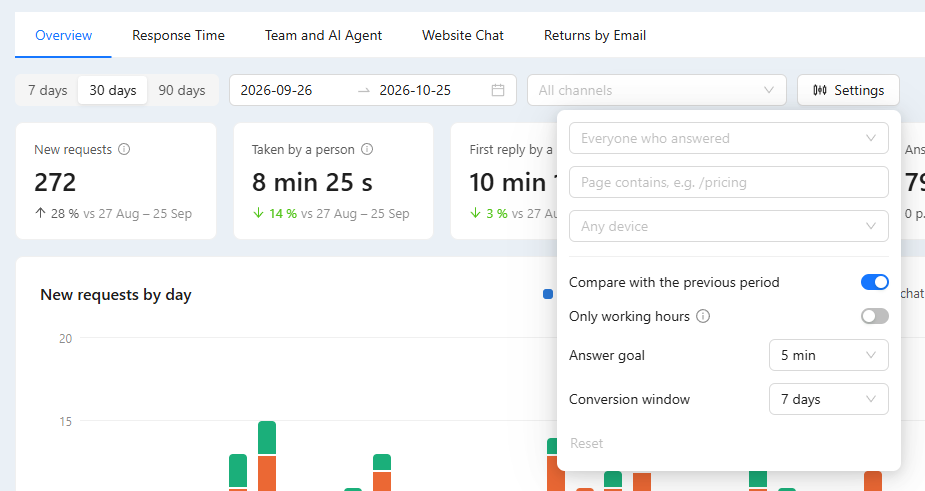Select the 7 days range
Image resolution: width=925 pixels, height=491 pixels.
47,90
